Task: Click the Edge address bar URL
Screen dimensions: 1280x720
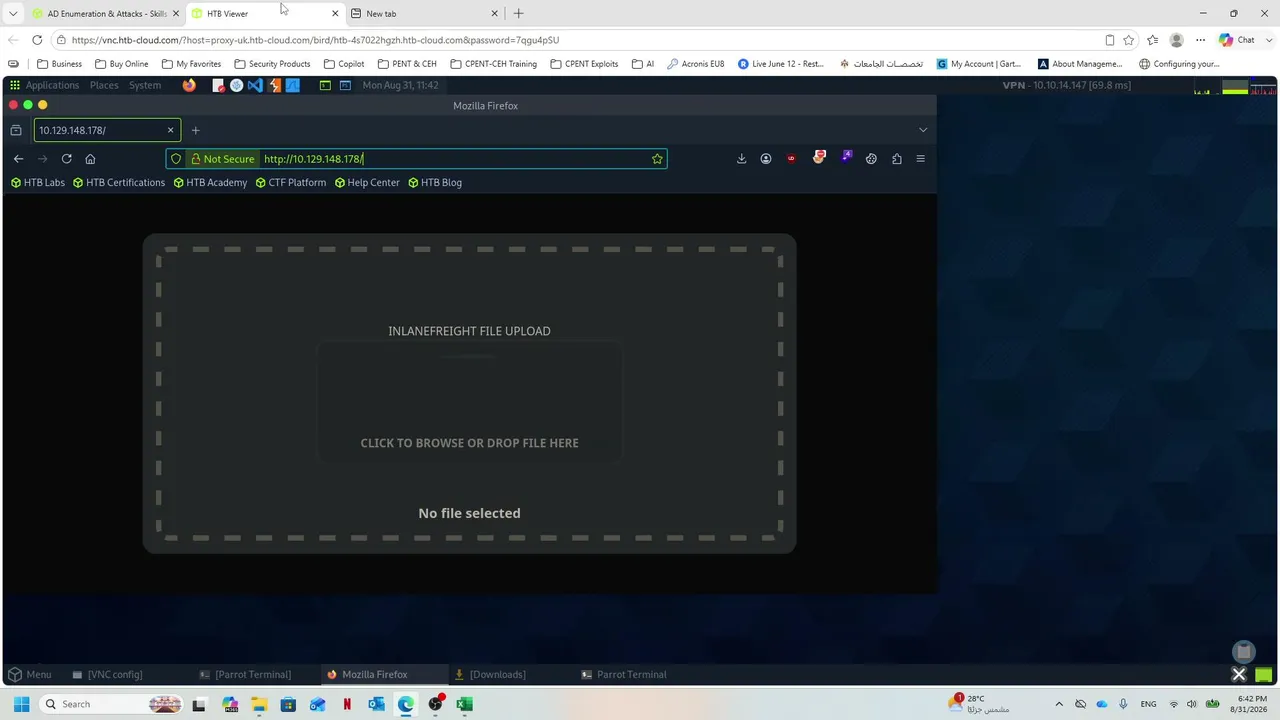Action: tap(315, 40)
